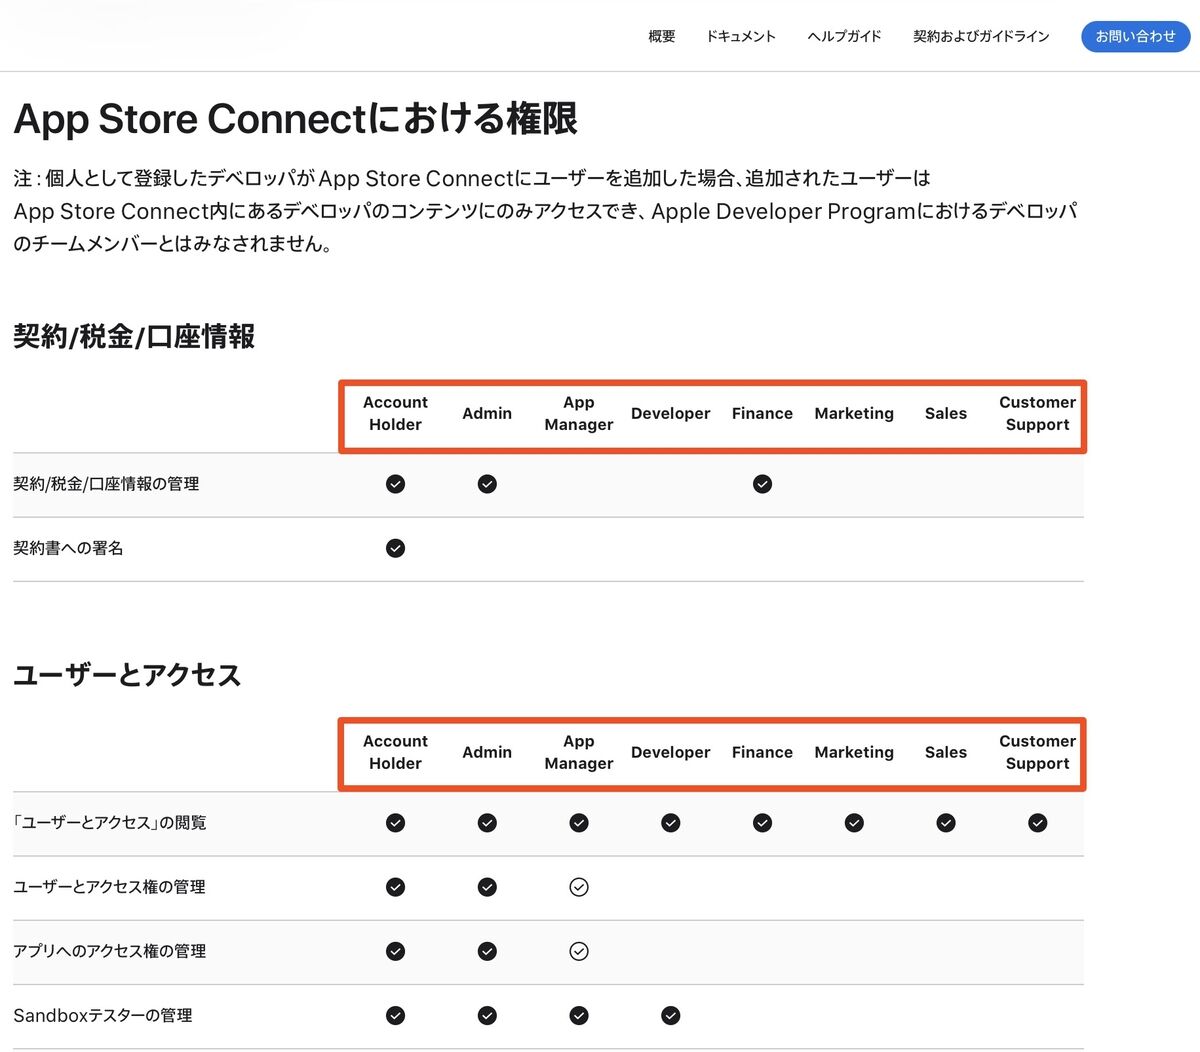
Task: Open the 概要 navigation tab
Action: pyautogui.click(x=661, y=37)
